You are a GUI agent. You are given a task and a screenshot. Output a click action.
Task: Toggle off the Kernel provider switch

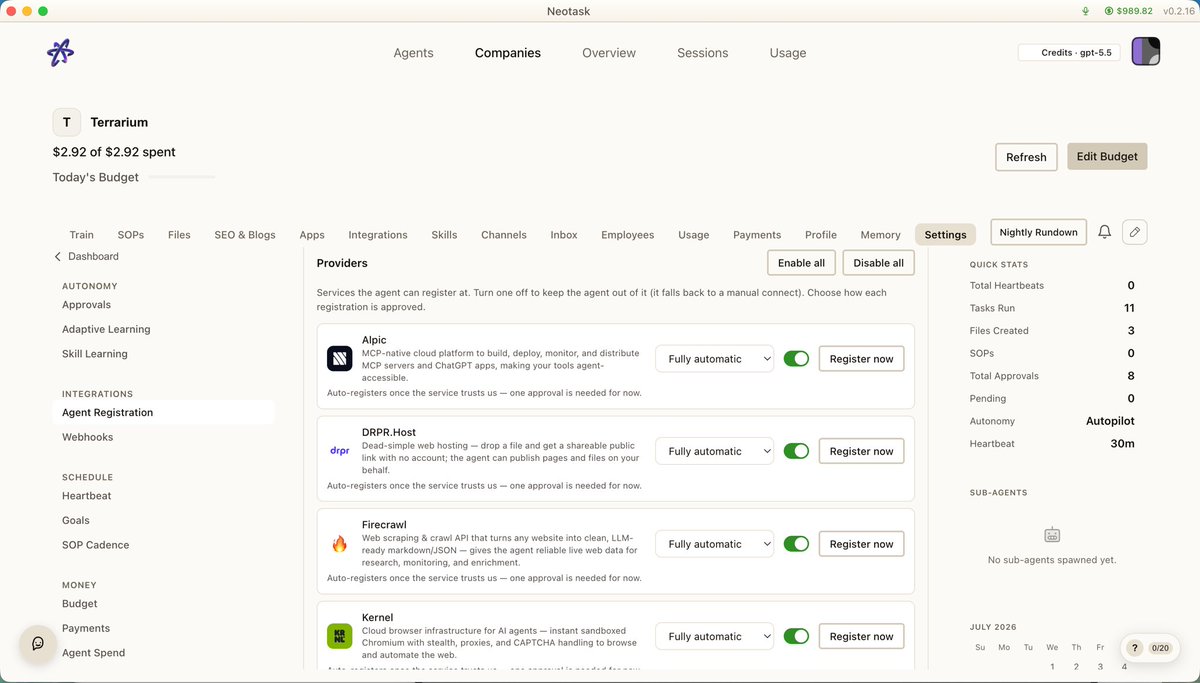(x=796, y=636)
